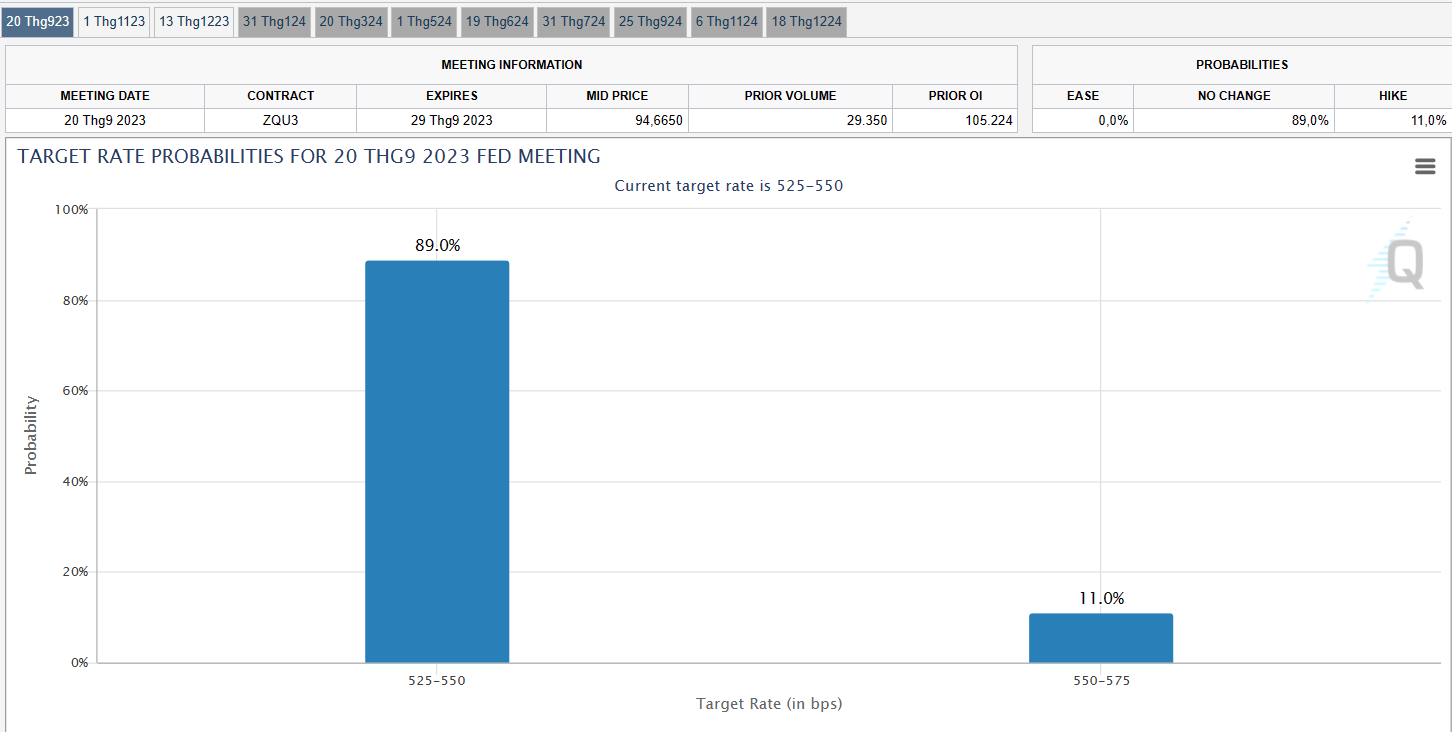Image resolution: width=1452 pixels, height=732 pixels.
Task: Select the 29 Thg9 2023 expires cell
Action: pyautogui.click(x=451, y=120)
